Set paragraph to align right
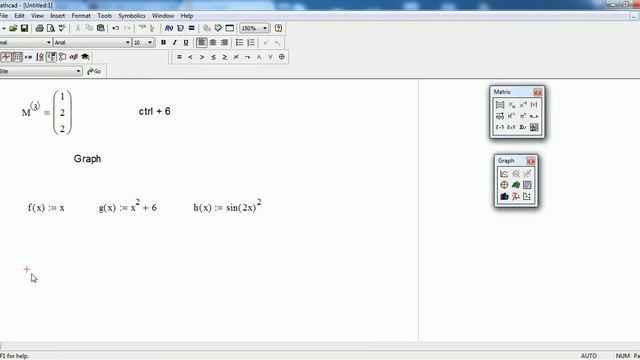The width and height of the screenshot is (640, 360). coord(224,42)
